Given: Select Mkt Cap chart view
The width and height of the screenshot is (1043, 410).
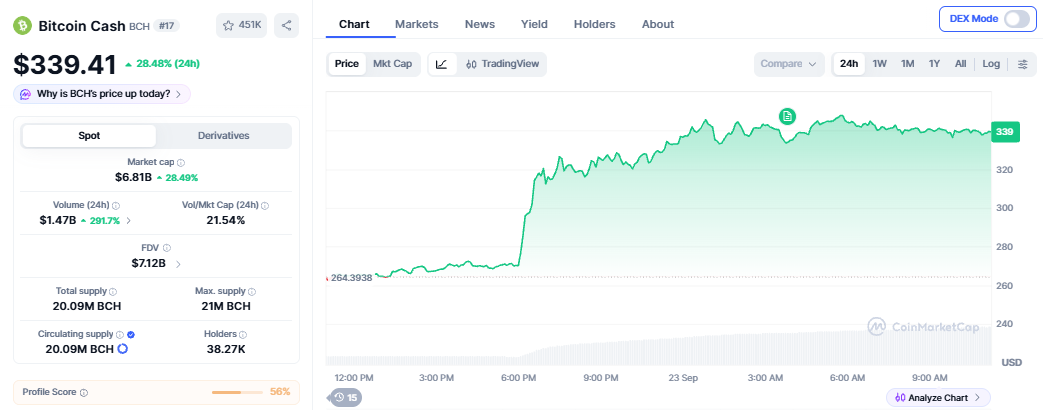Looking at the screenshot, I should pos(392,64).
